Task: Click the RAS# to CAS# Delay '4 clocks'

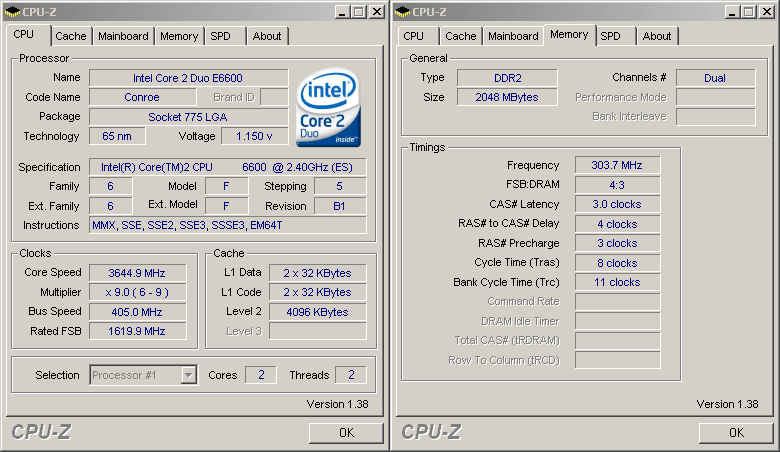Action: point(617,224)
